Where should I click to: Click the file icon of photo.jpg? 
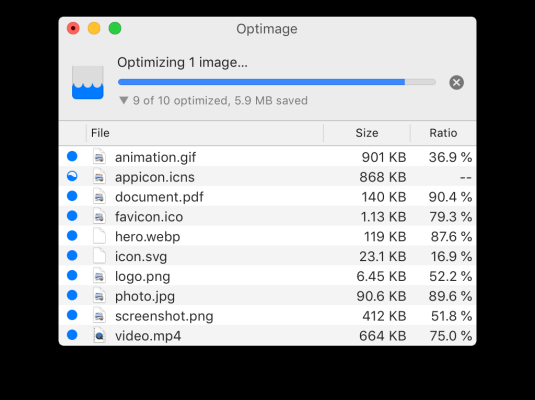pos(99,296)
